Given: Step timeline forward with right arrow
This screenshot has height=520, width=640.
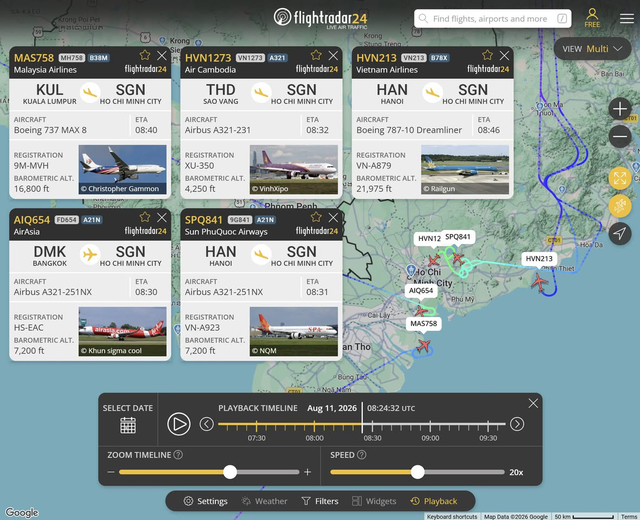Looking at the screenshot, I should pos(517,424).
